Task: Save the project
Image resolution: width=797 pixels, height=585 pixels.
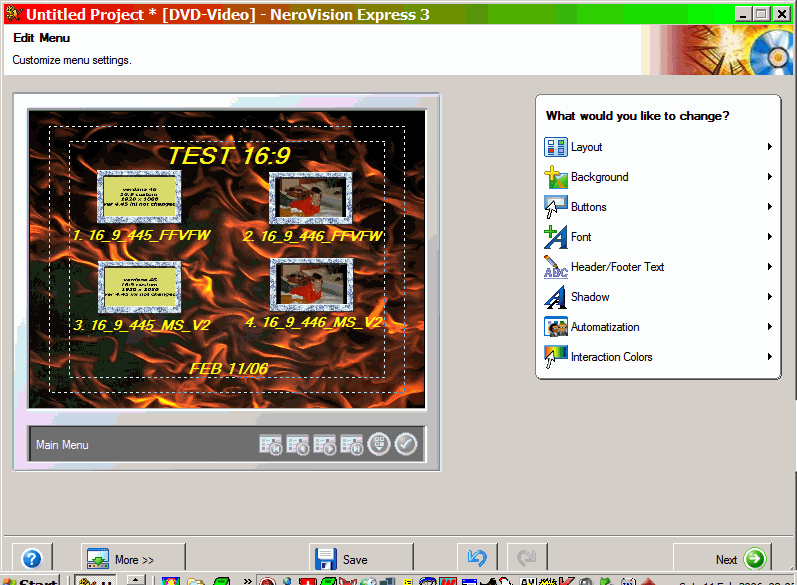Action: 341,559
